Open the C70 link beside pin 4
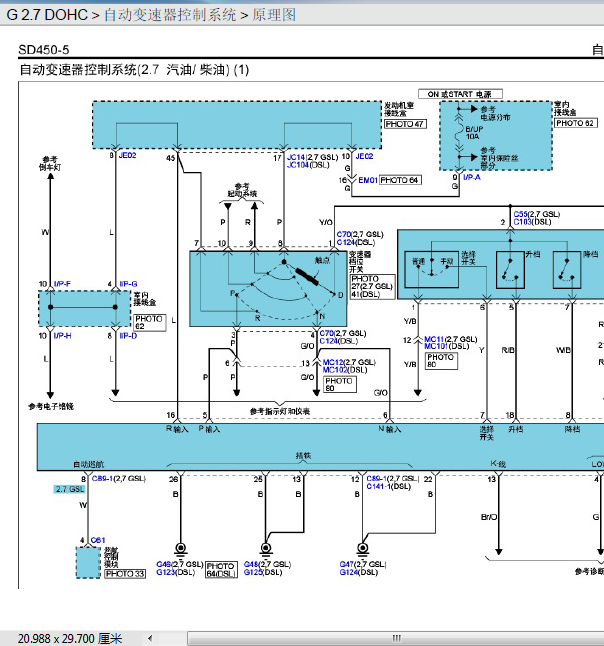 tap(326, 333)
